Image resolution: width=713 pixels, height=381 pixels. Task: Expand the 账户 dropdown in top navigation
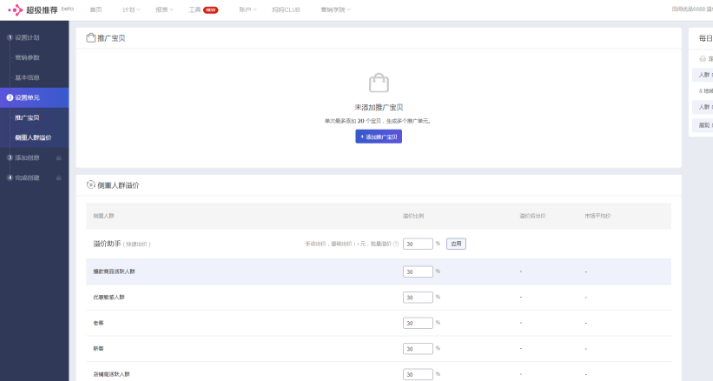click(x=247, y=10)
